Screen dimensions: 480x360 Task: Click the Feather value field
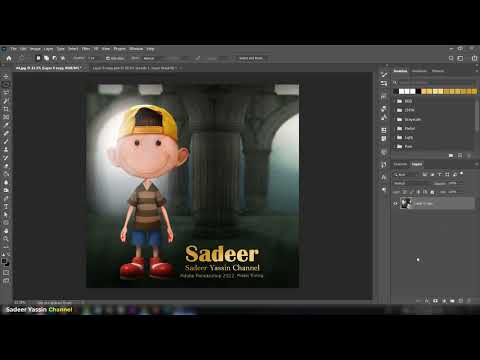click(92, 58)
